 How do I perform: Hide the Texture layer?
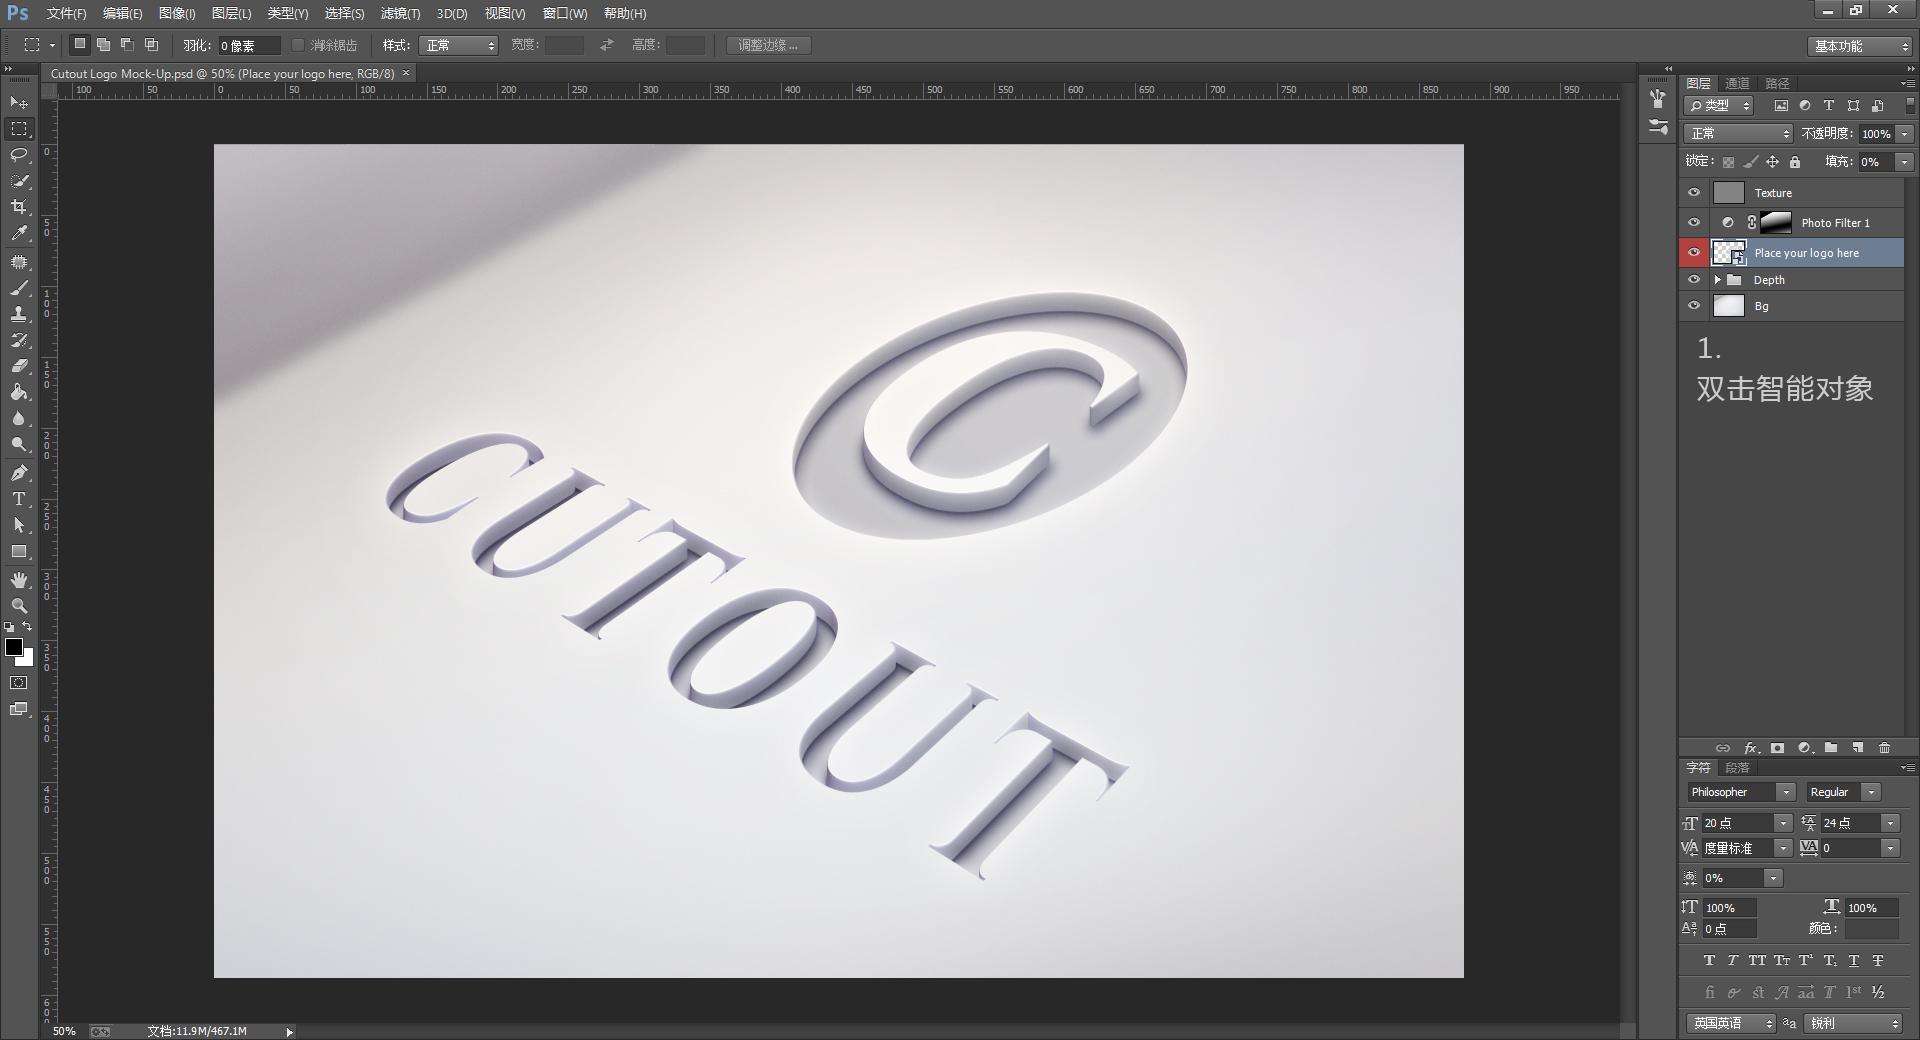coord(1694,193)
